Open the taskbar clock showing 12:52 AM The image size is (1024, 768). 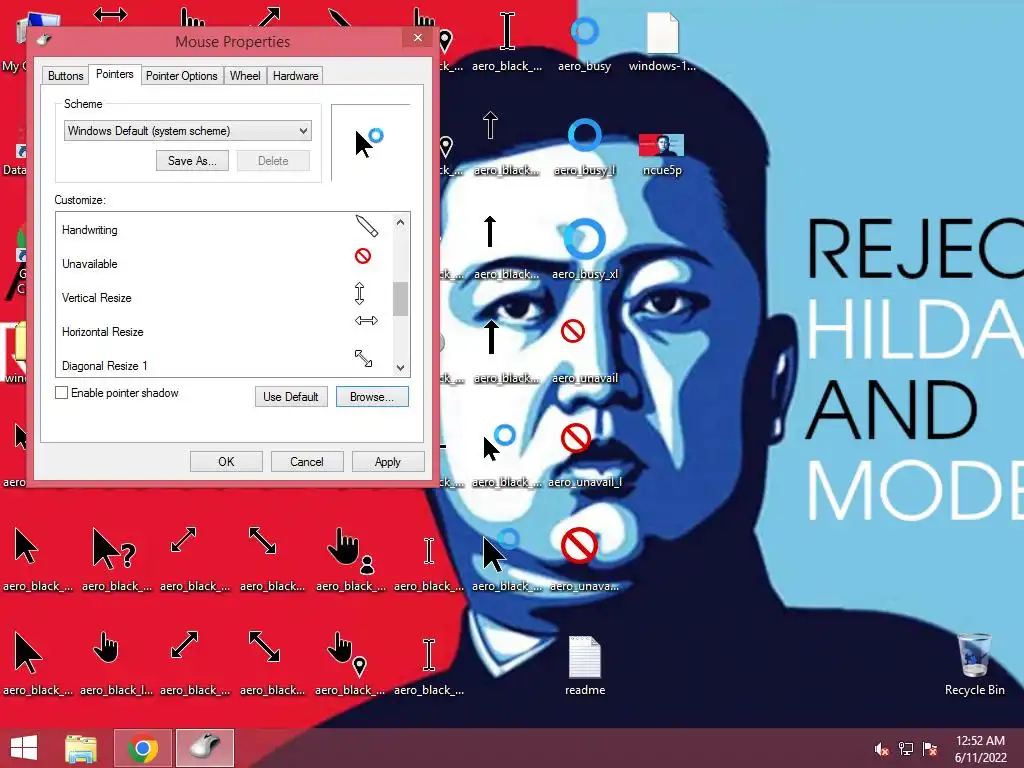point(980,749)
